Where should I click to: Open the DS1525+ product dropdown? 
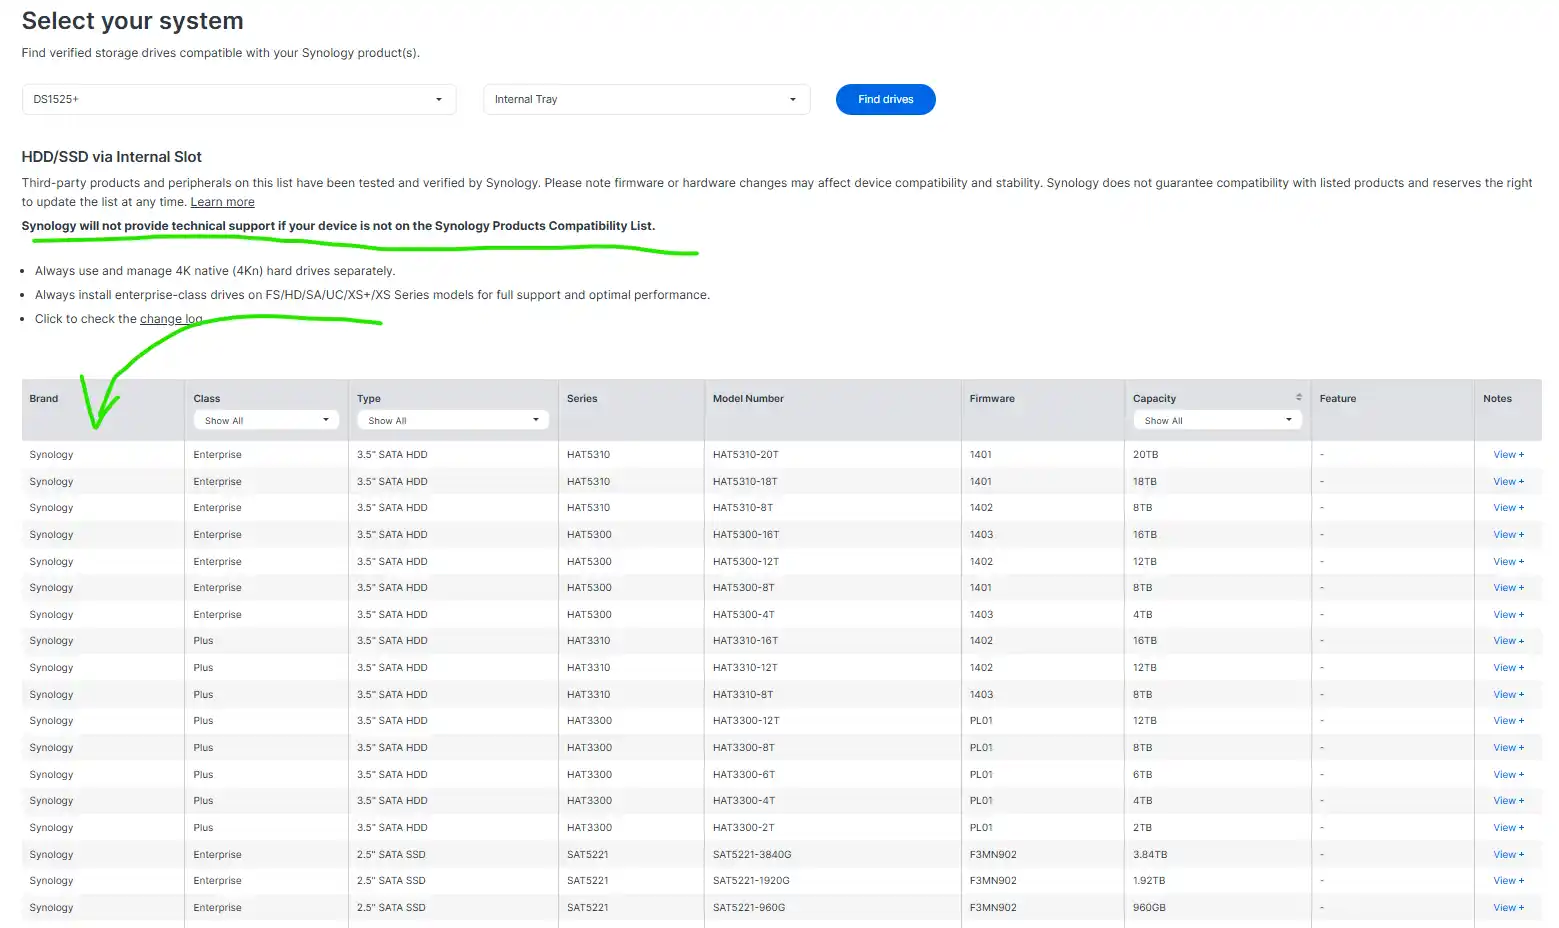(239, 99)
